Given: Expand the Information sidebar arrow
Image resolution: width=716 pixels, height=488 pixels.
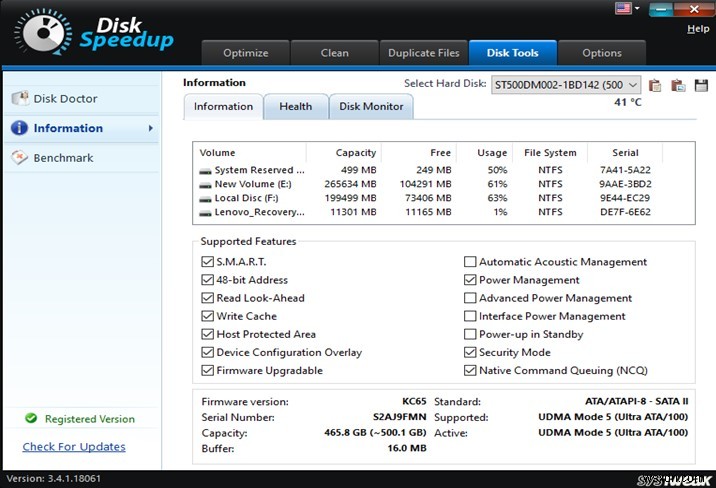Looking at the screenshot, I should [151, 128].
